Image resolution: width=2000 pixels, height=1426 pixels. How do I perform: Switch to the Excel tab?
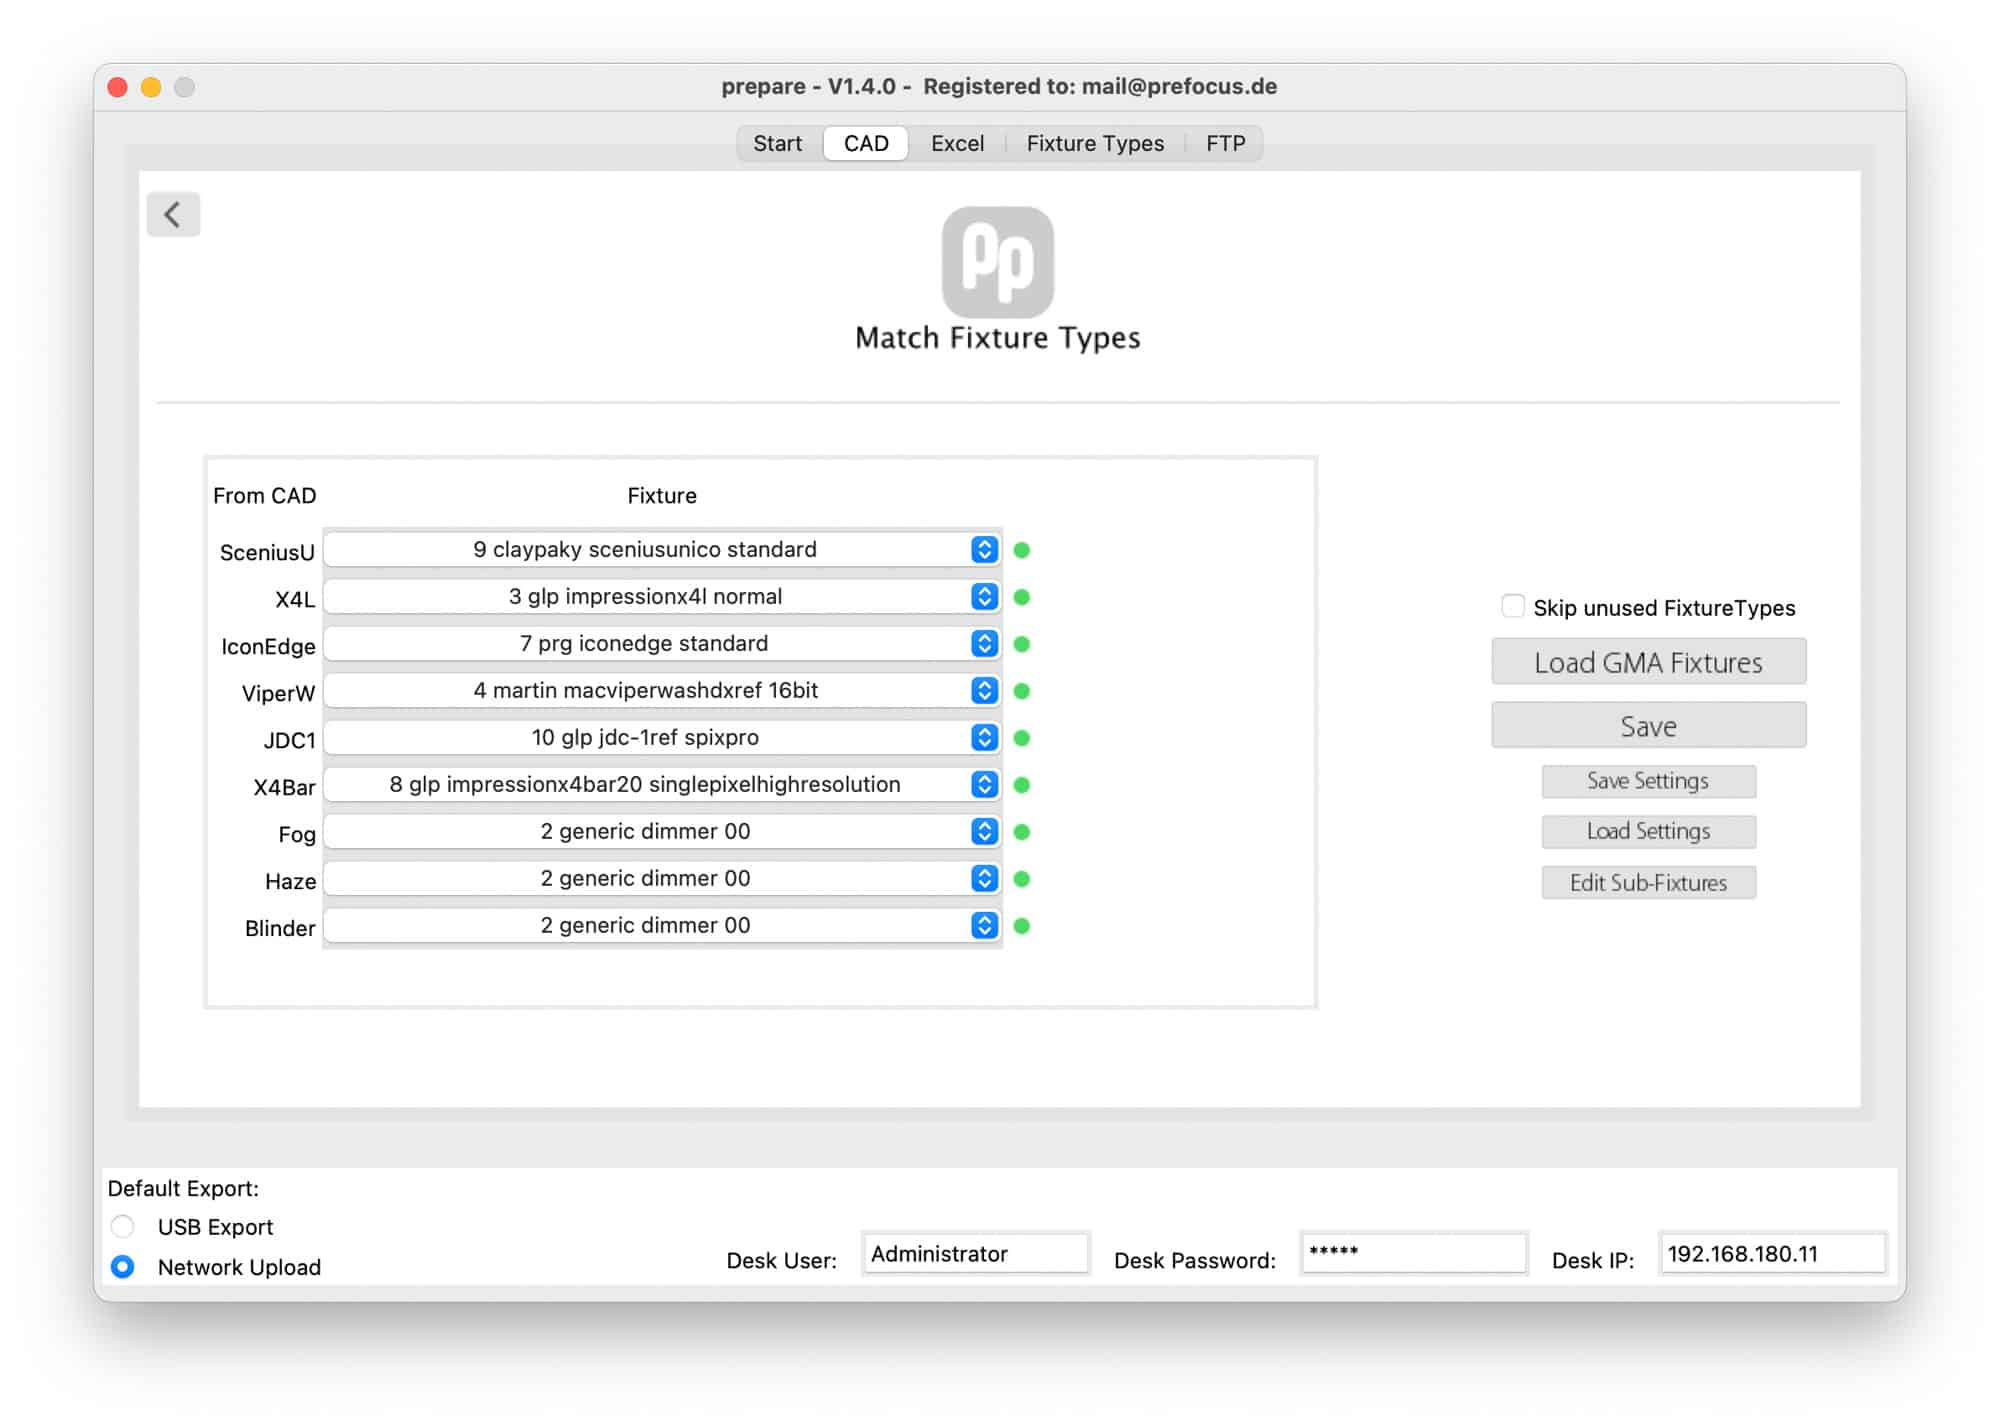tap(957, 143)
